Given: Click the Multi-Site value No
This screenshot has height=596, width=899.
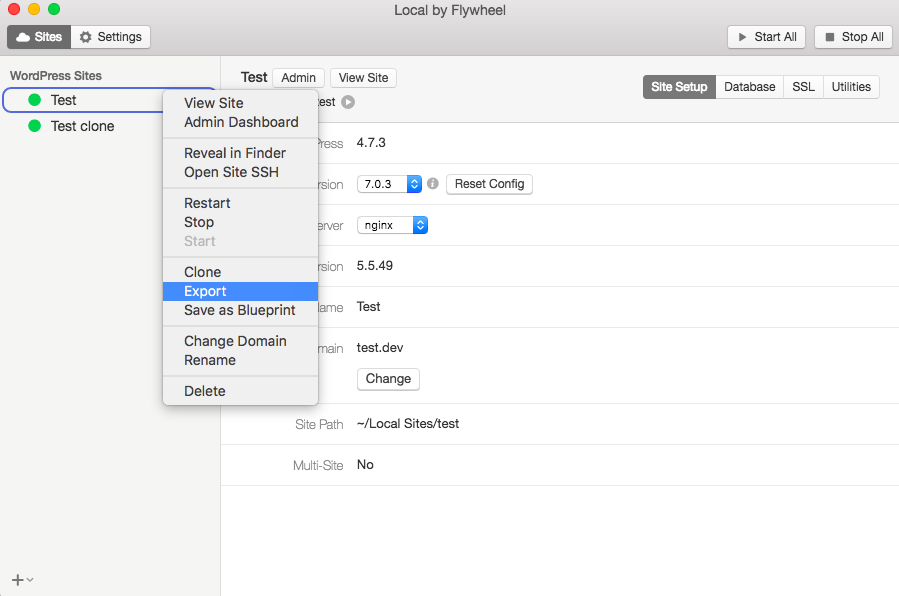Looking at the screenshot, I should coord(365,465).
